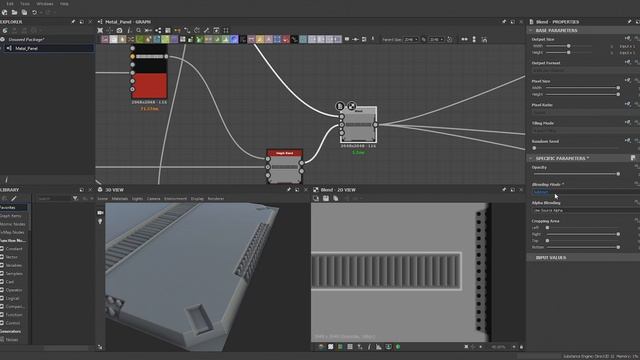The height and width of the screenshot is (360, 640).
Task: Toggle Tiling Mode inheritance icon
Action: [x=627, y=122]
